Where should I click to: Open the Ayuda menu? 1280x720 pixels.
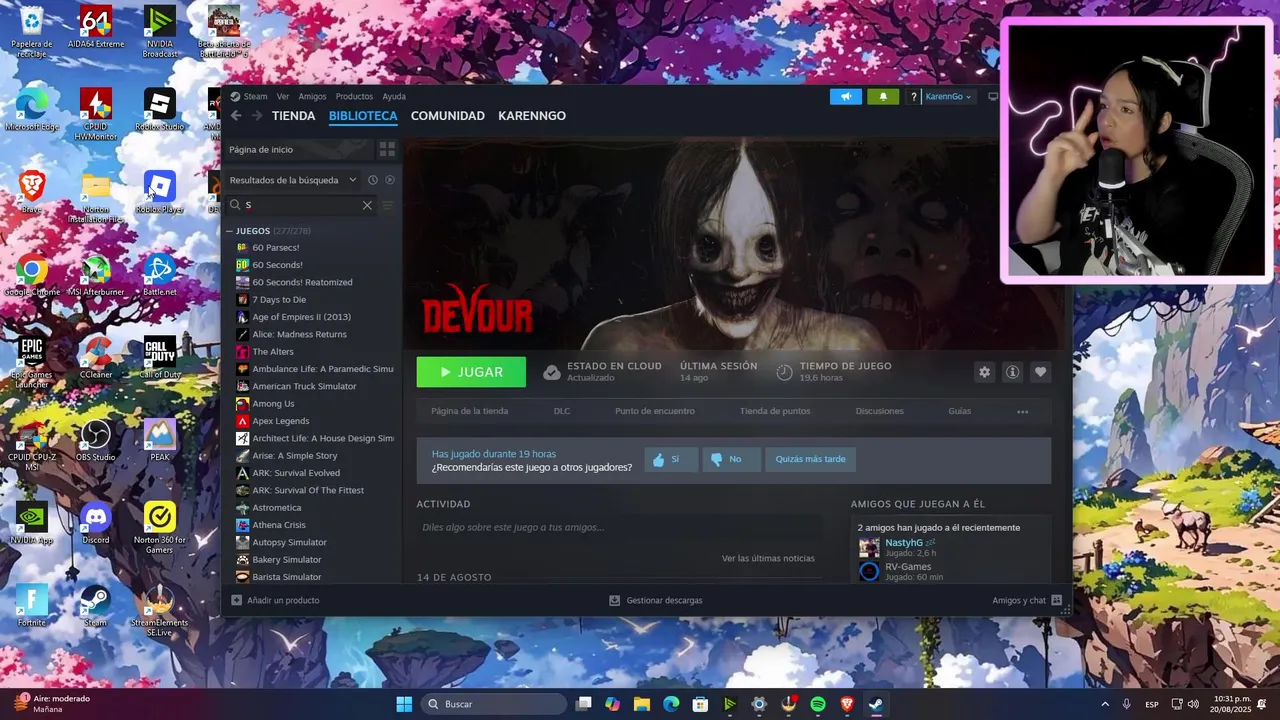coord(394,97)
